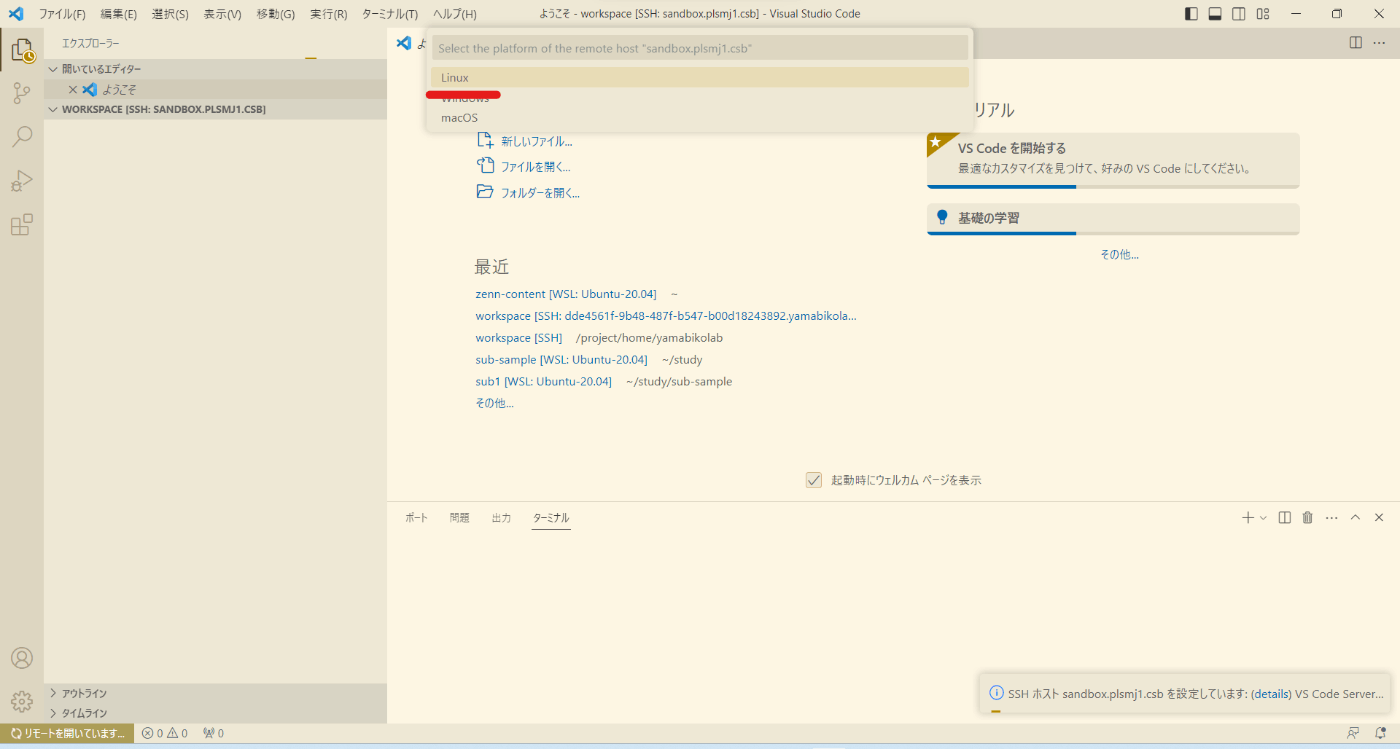The image size is (1400, 749).
Task: Expand the アウトライン section
Action: [x=215, y=693]
